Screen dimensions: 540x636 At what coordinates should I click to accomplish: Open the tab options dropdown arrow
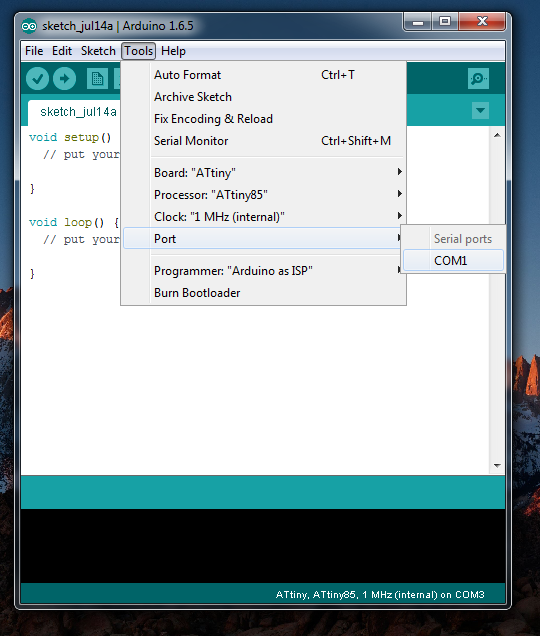[480, 110]
